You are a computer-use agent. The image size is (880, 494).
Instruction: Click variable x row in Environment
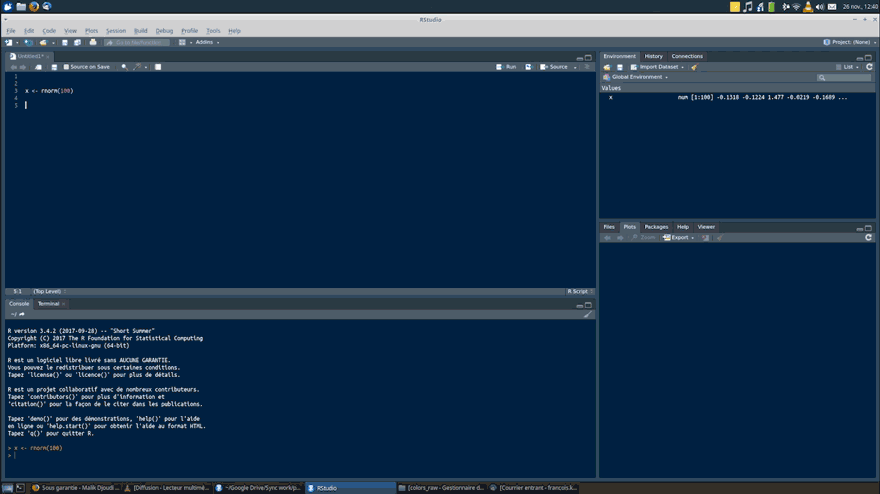click(x=737, y=97)
